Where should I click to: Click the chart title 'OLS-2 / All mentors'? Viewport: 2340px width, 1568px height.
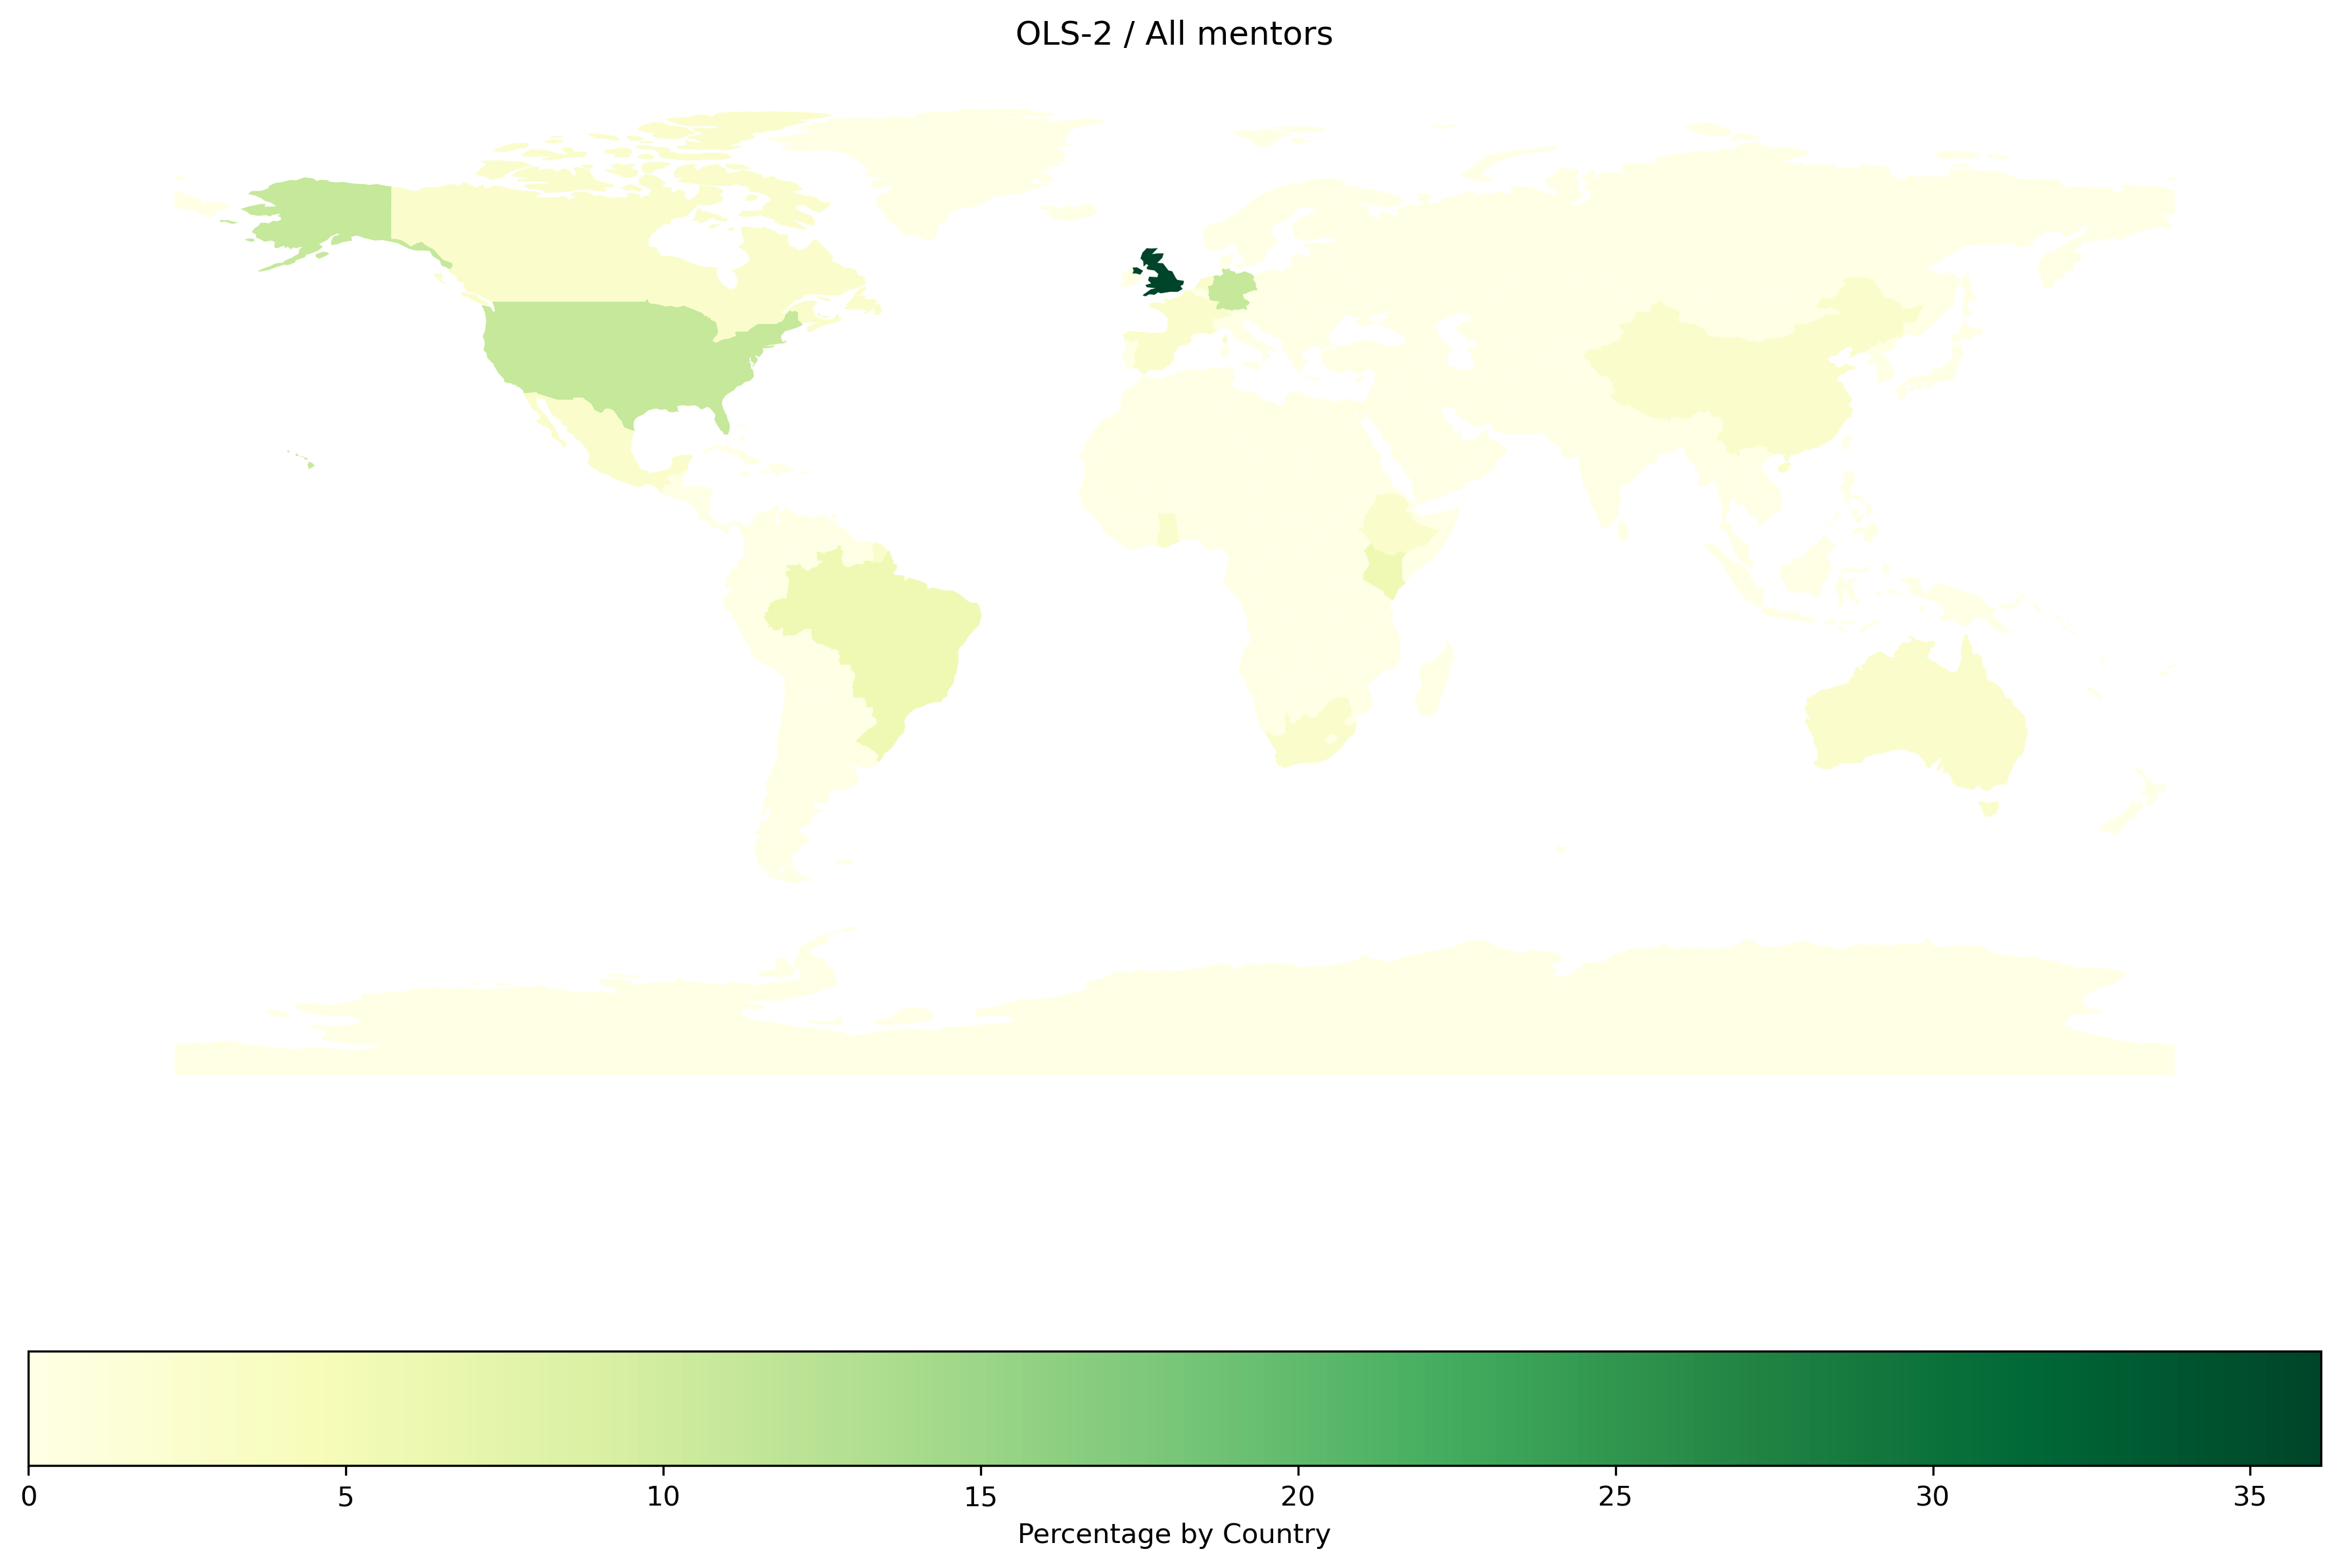1174,35
